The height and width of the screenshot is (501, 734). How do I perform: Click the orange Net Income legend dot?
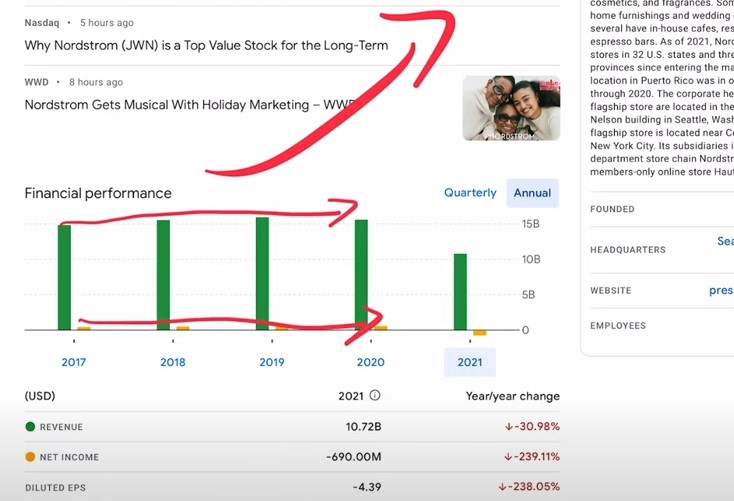(30, 457)
